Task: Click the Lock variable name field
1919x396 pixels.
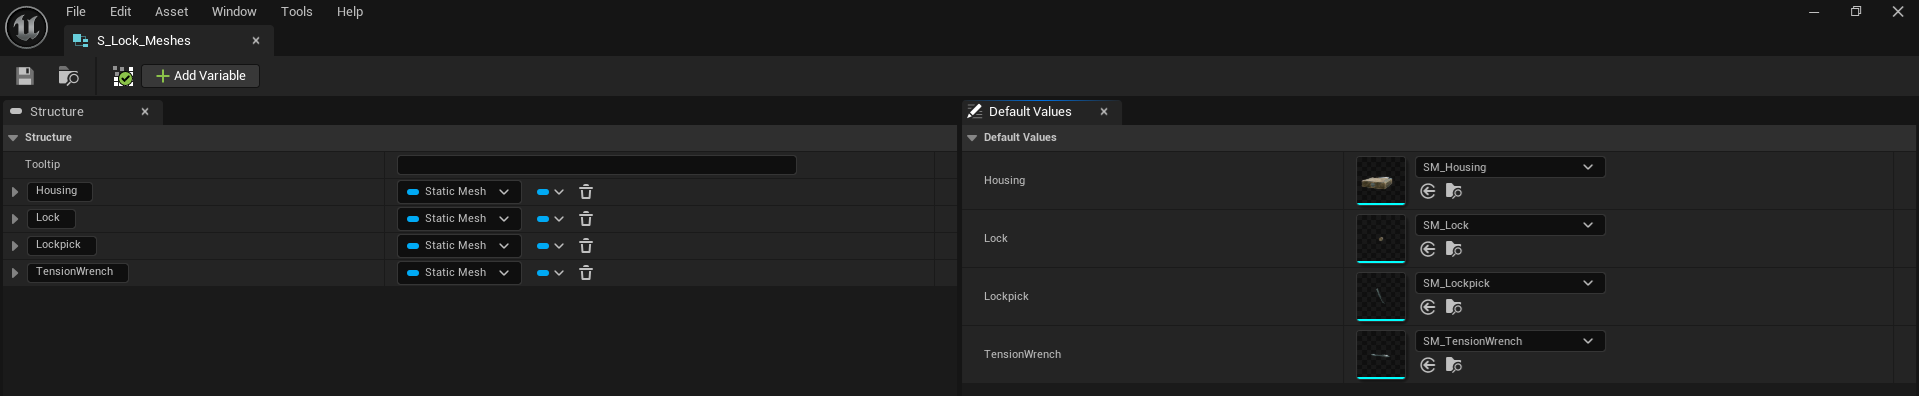Action: pos(51,218)
